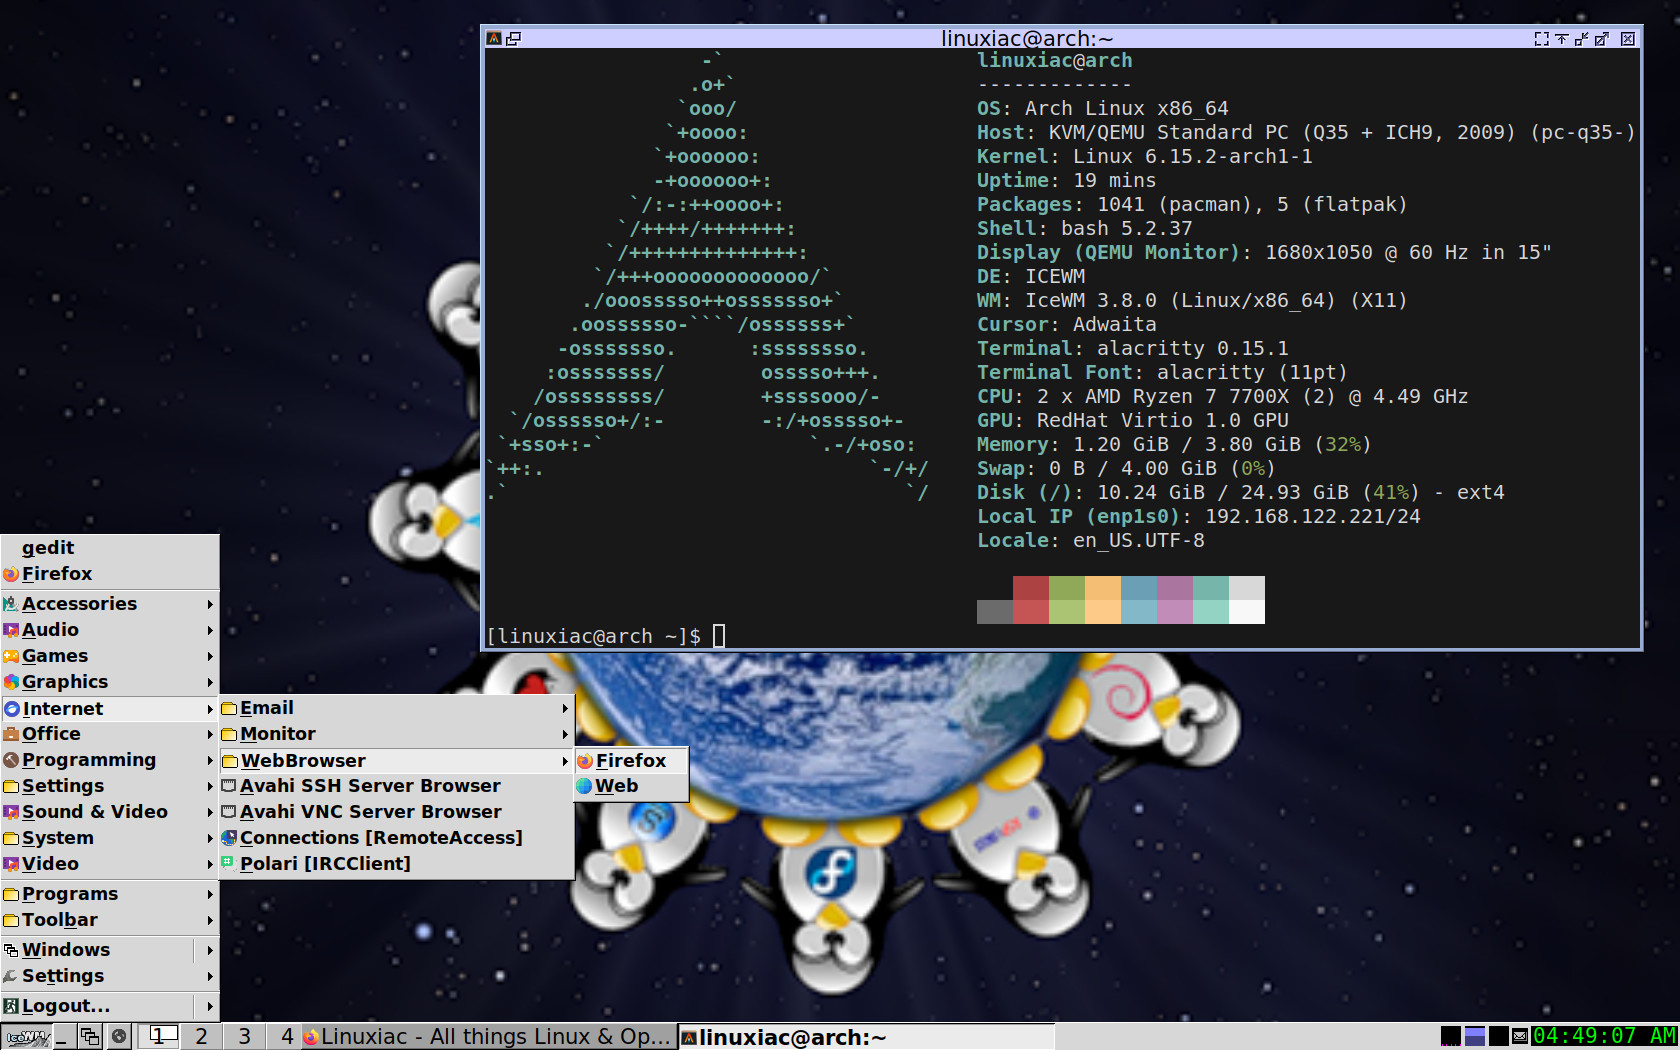
Task: Switch to workspace 4
Action: pos(286,1037)
